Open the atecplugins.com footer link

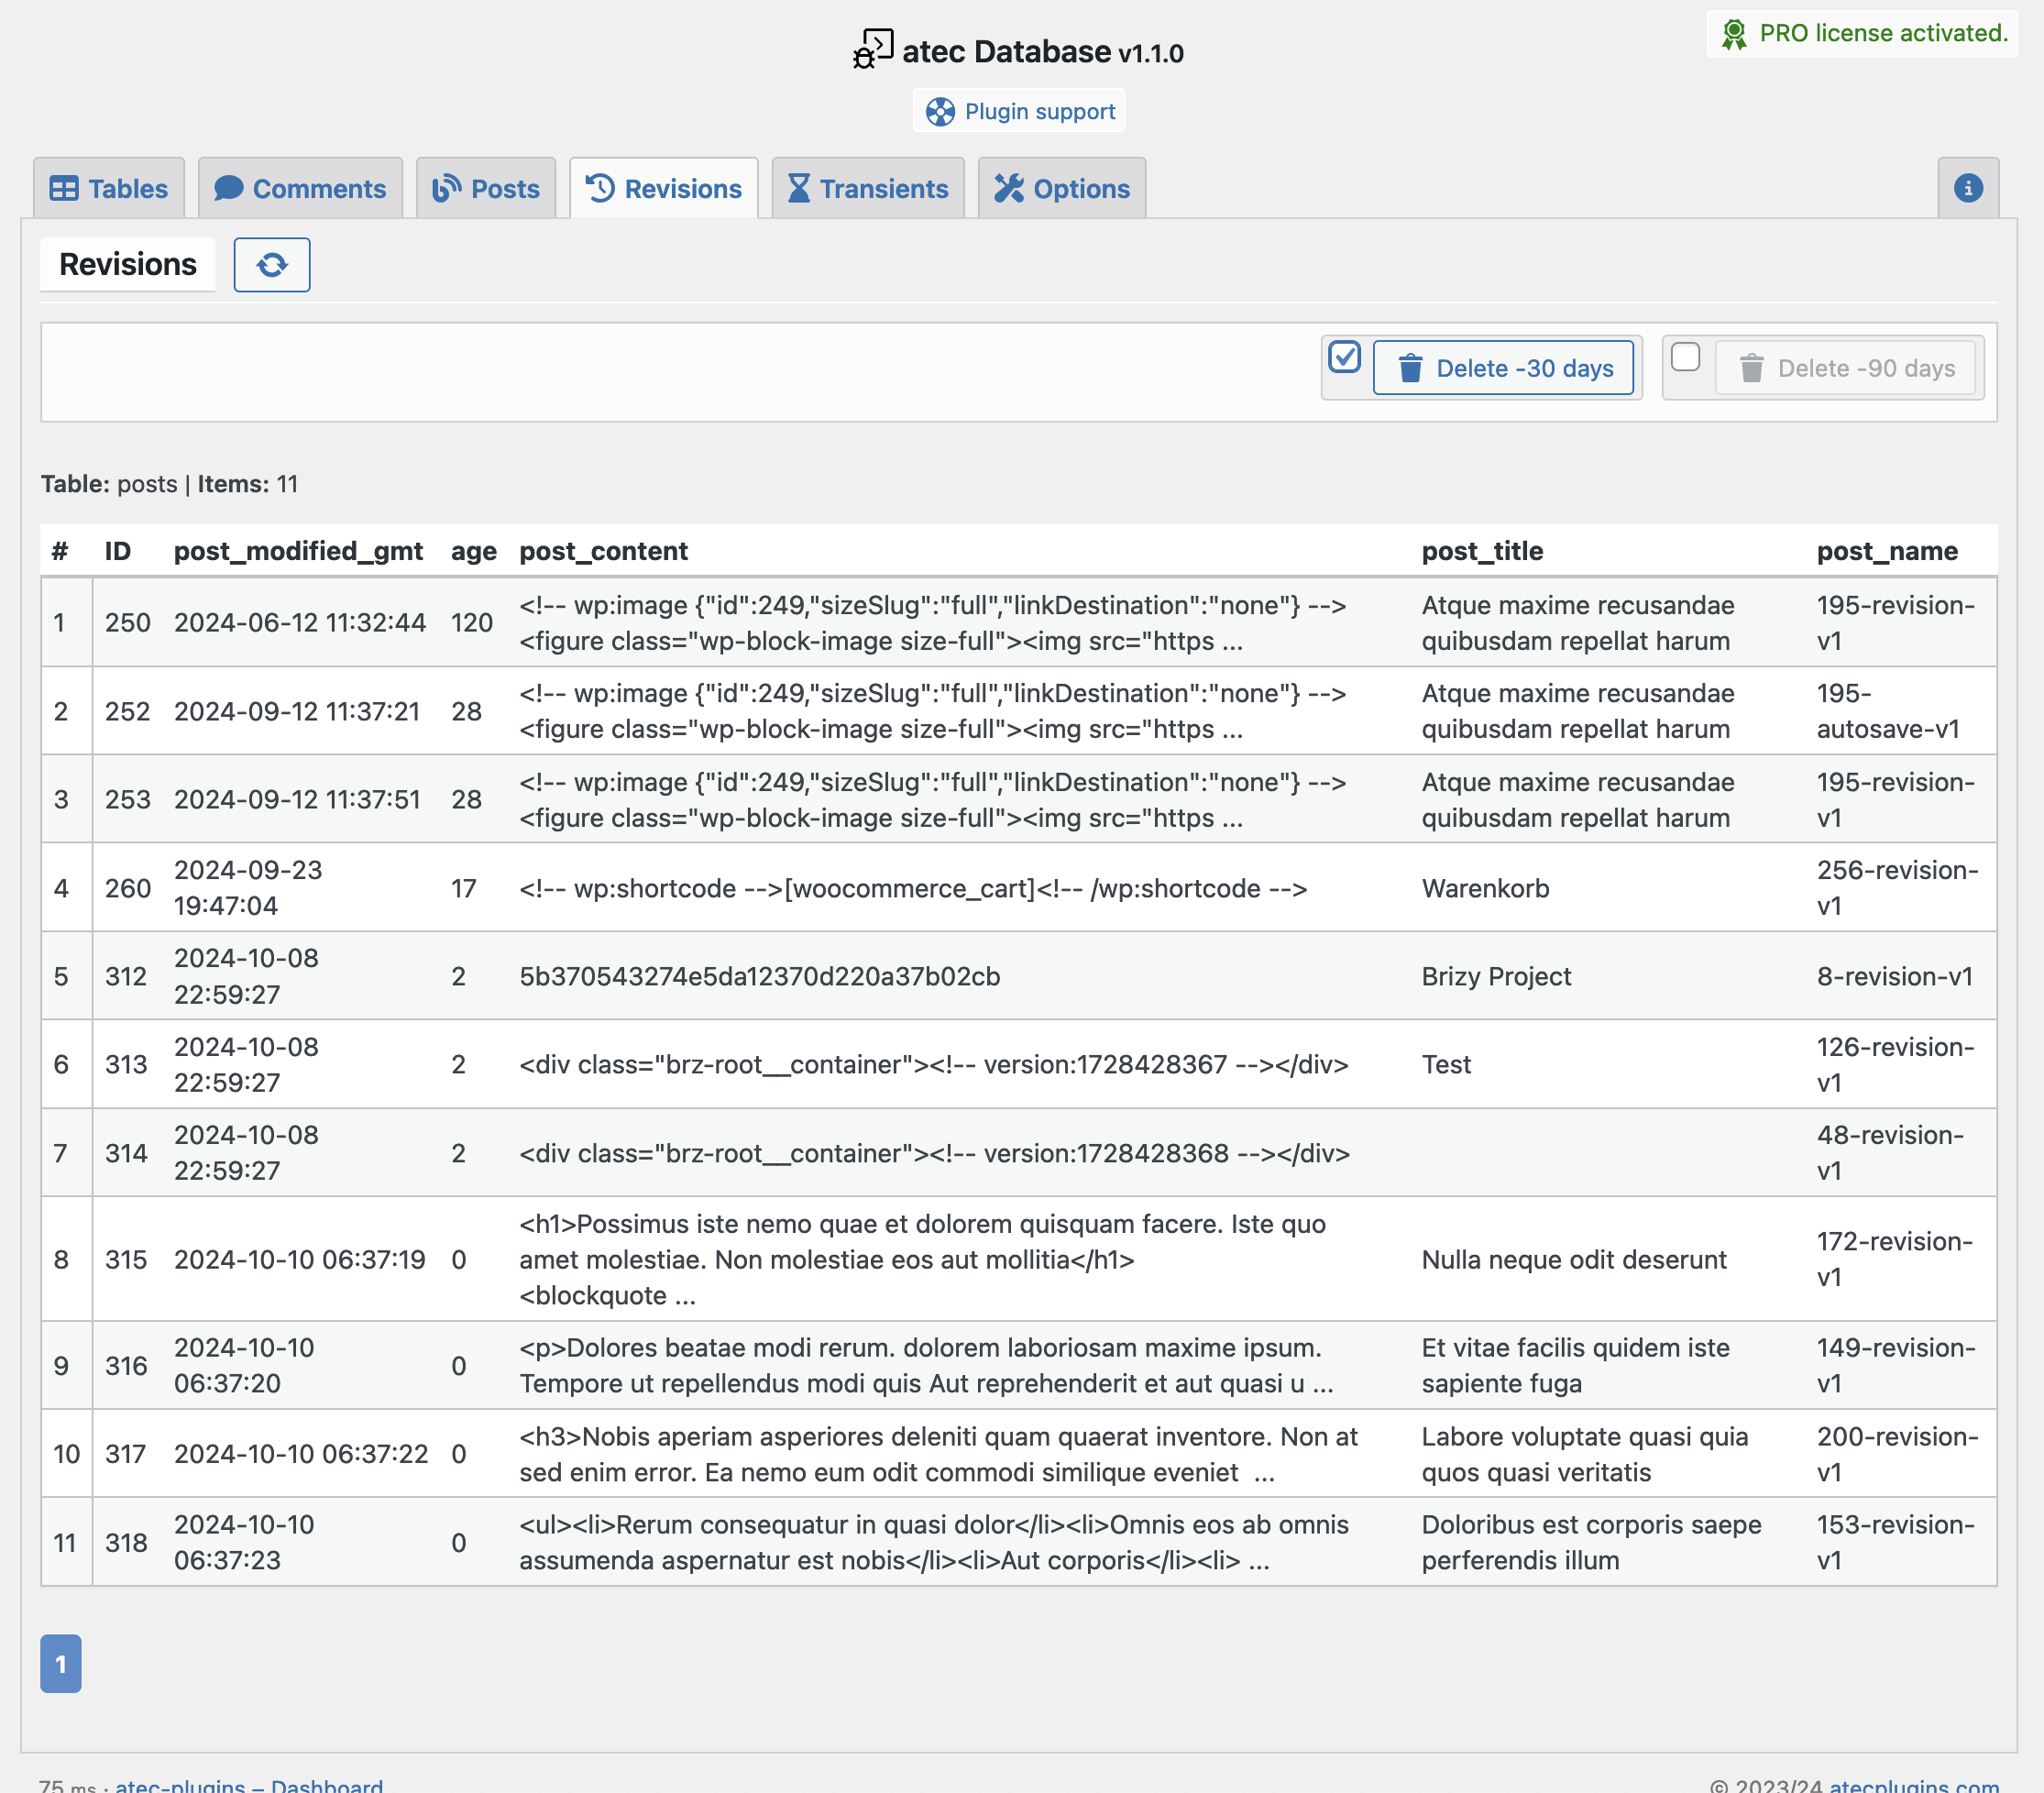[1914, 1785]
